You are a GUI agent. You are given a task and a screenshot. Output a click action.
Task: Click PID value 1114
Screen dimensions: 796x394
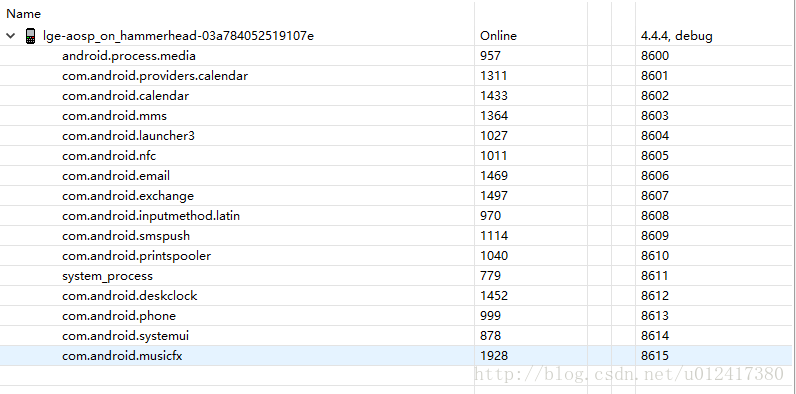(494, 236)
